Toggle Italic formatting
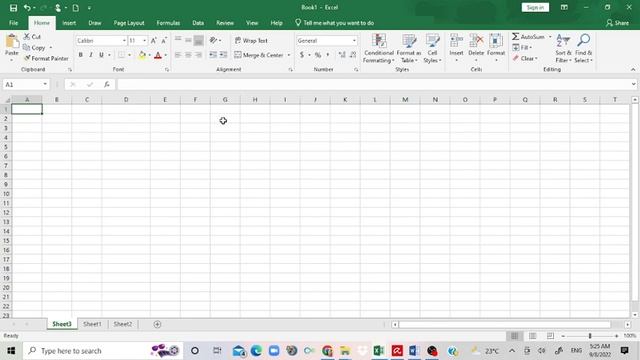 coord(91,55)
